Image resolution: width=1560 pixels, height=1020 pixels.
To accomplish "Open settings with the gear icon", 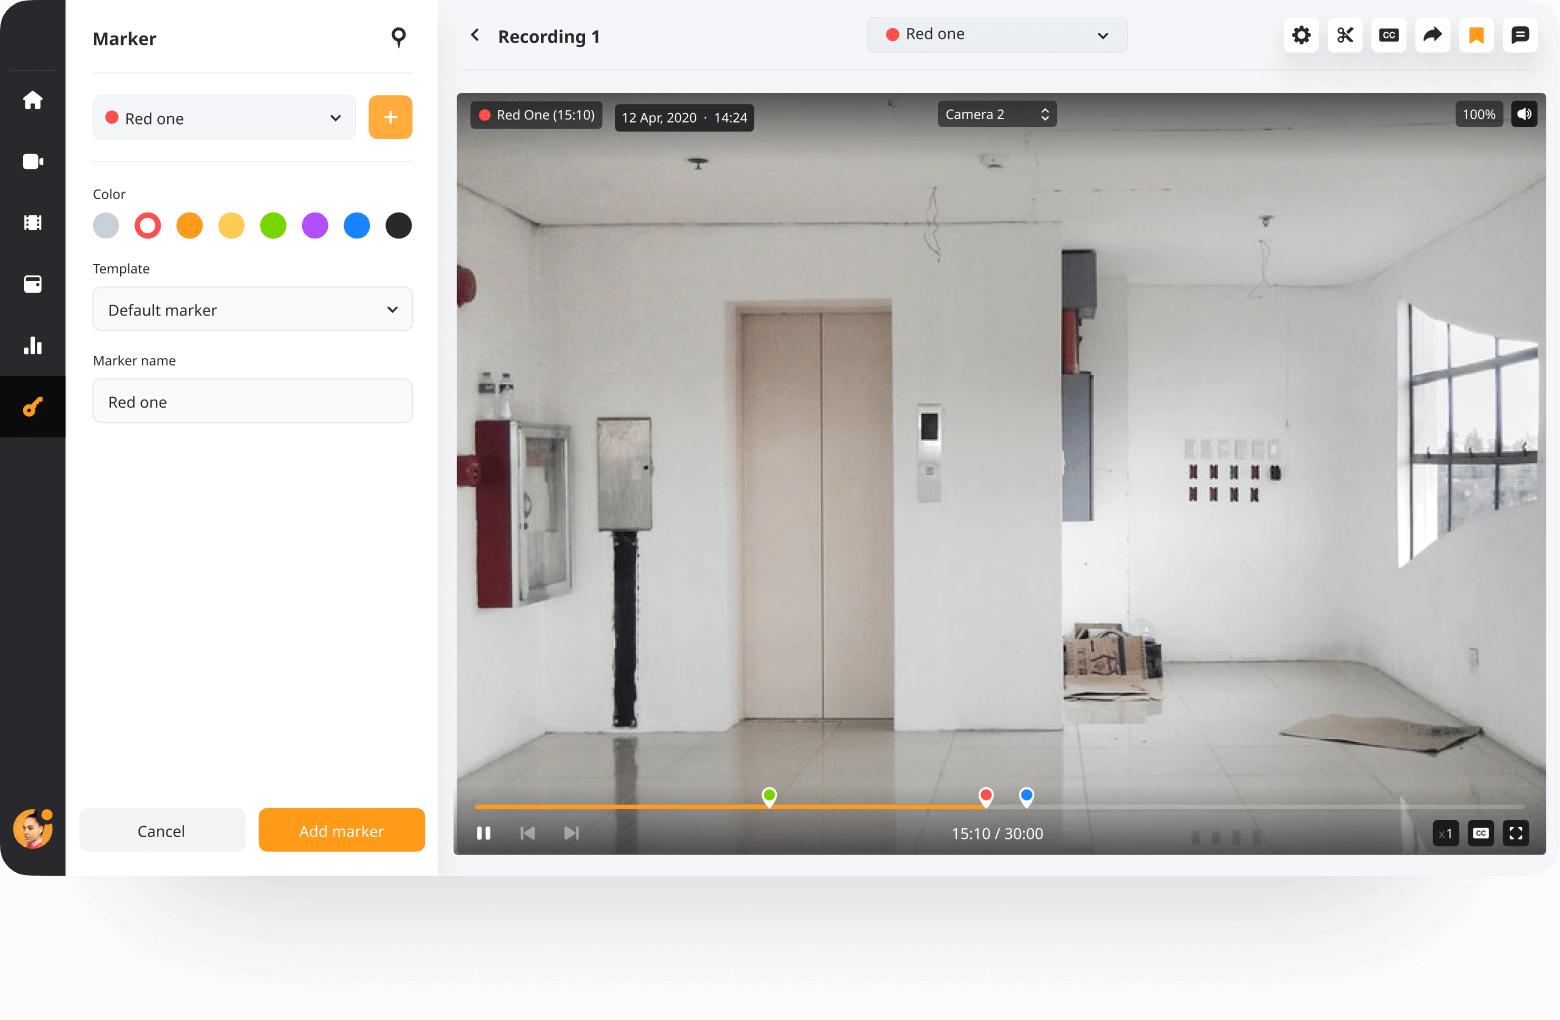I will pos(1301,35).
